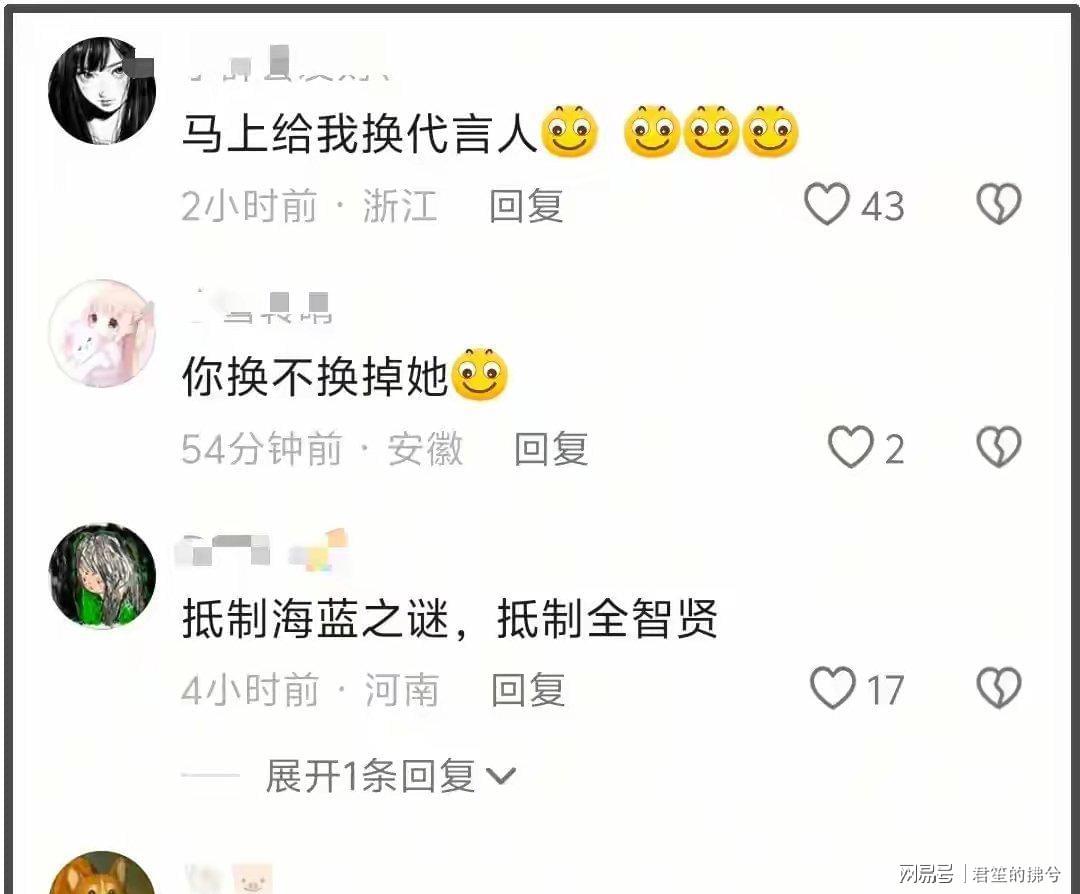
Task: Like the 抵制海蓝之谜 comment
Action: pyautogui.click(x=833, y=688)
